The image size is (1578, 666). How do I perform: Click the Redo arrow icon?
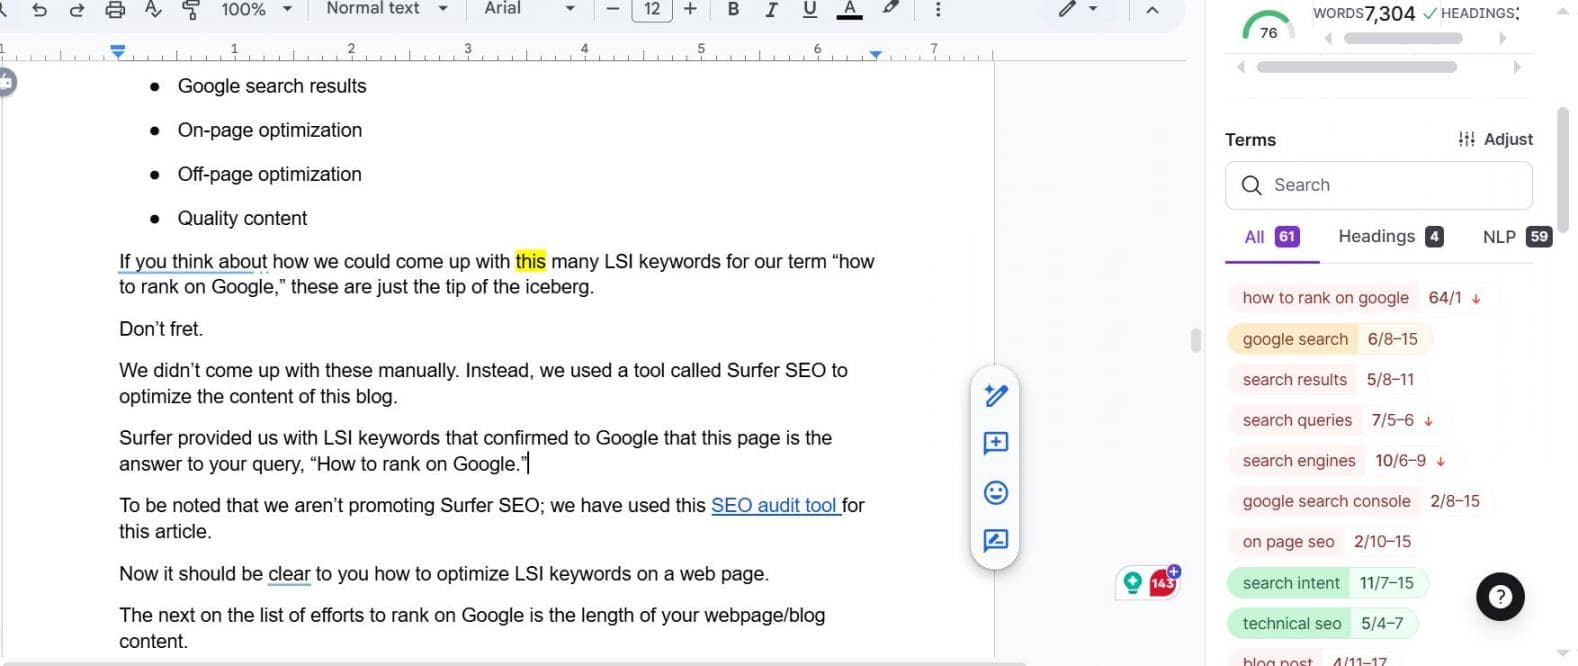77,10
